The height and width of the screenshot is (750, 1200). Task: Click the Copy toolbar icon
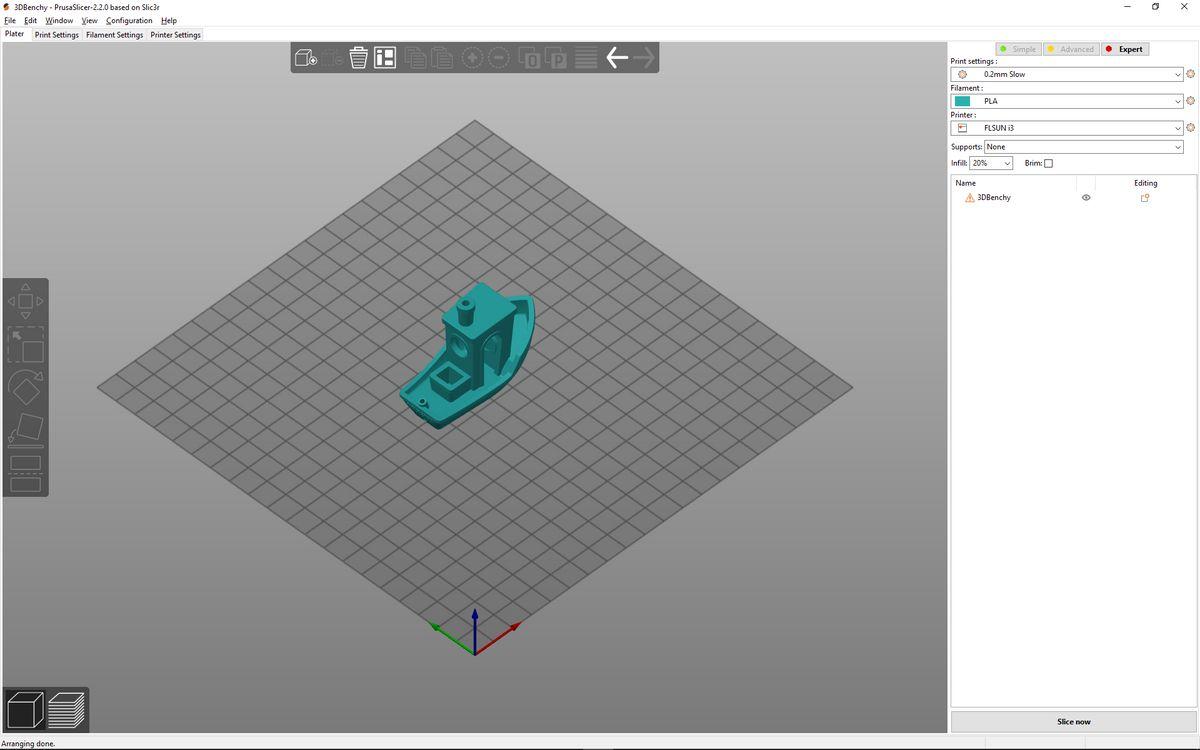pos(415,58)
